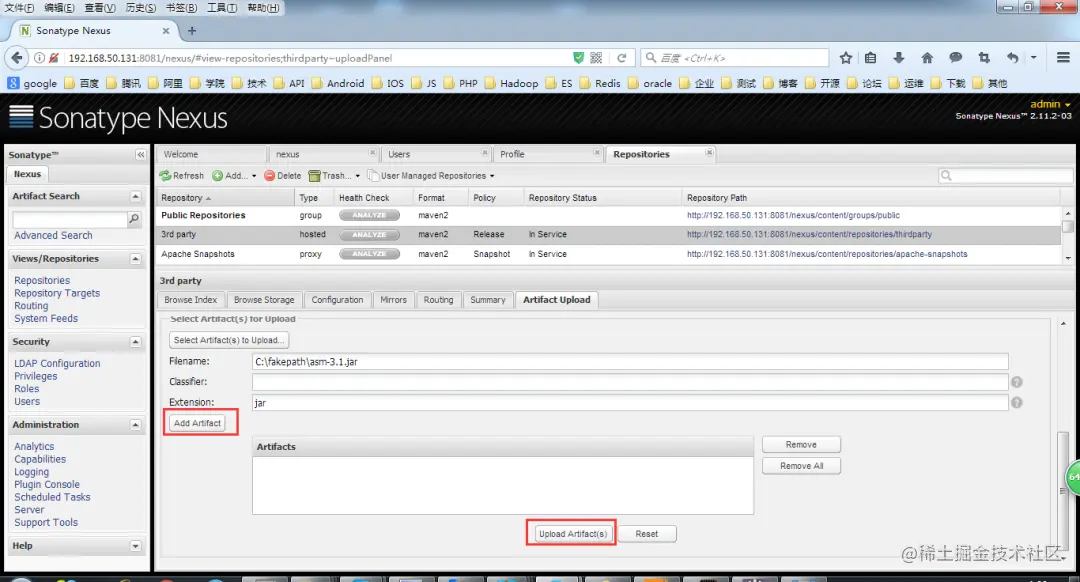Viewport: 1080px width, 582px height.
Task: Click the crop screenshot toolbar icon
Action: click(984, 58)
